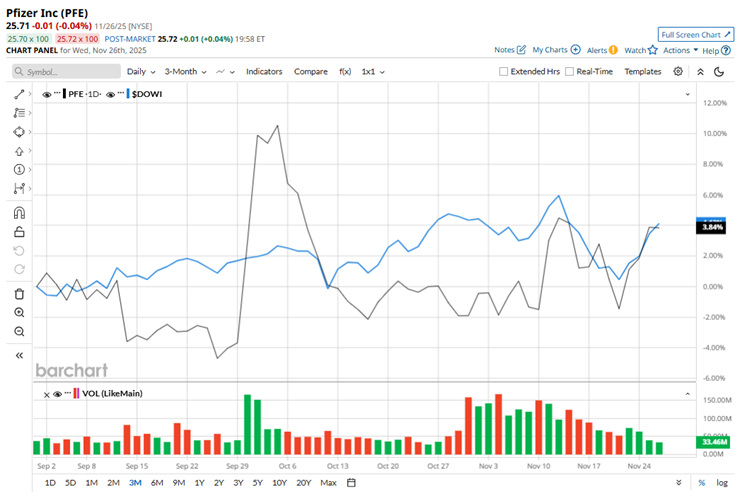Collapse the volume pane chevron
Image resolution: width=752 pixels, height=499 pixels.
pyautogui.click(x=687, y=394)
